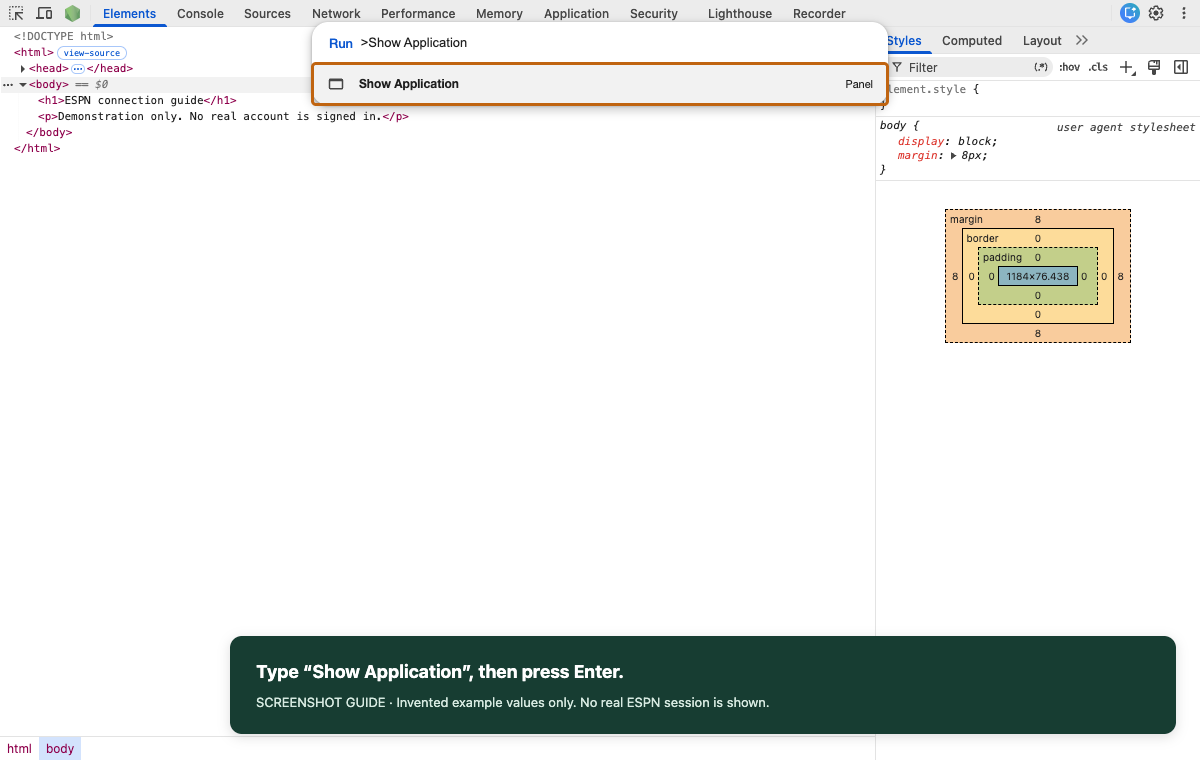This screenshot has height=760, width=1200.
Task: Toggle the device toolbar icon
Action: pyautogui.click(x=44, y=13)
